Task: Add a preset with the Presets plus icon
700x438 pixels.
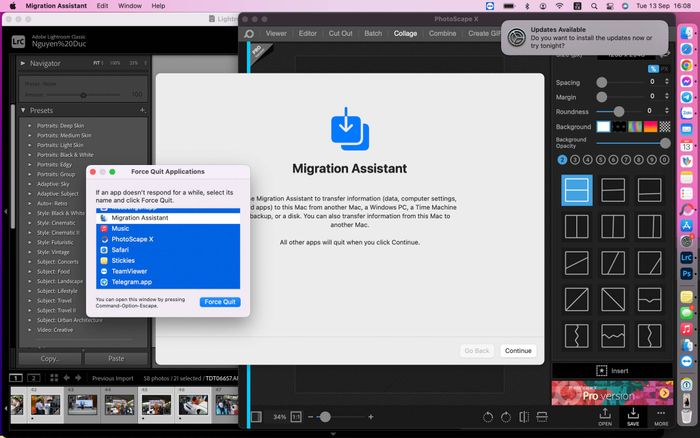Action: point(142,110)
